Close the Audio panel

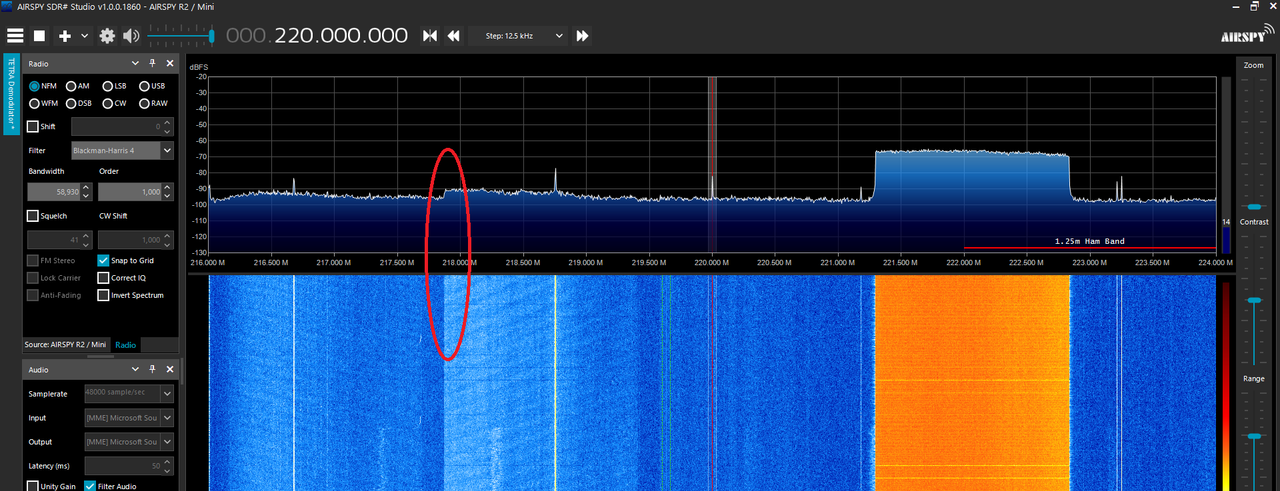pyautogui.click(x=169, y=369)
